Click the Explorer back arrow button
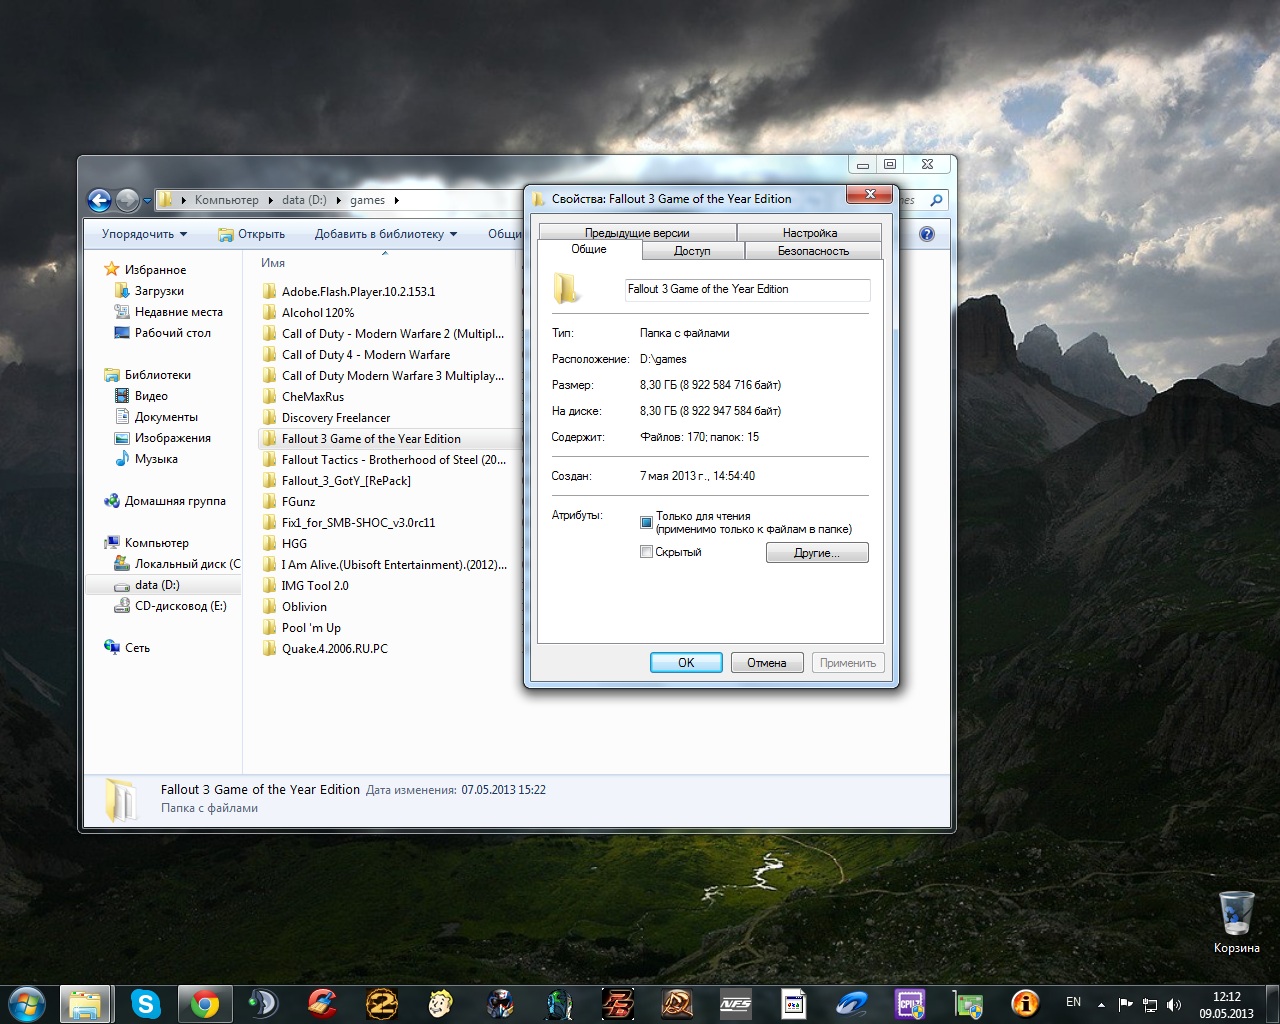1280x1024 pixels. click(x=99, y=200)
